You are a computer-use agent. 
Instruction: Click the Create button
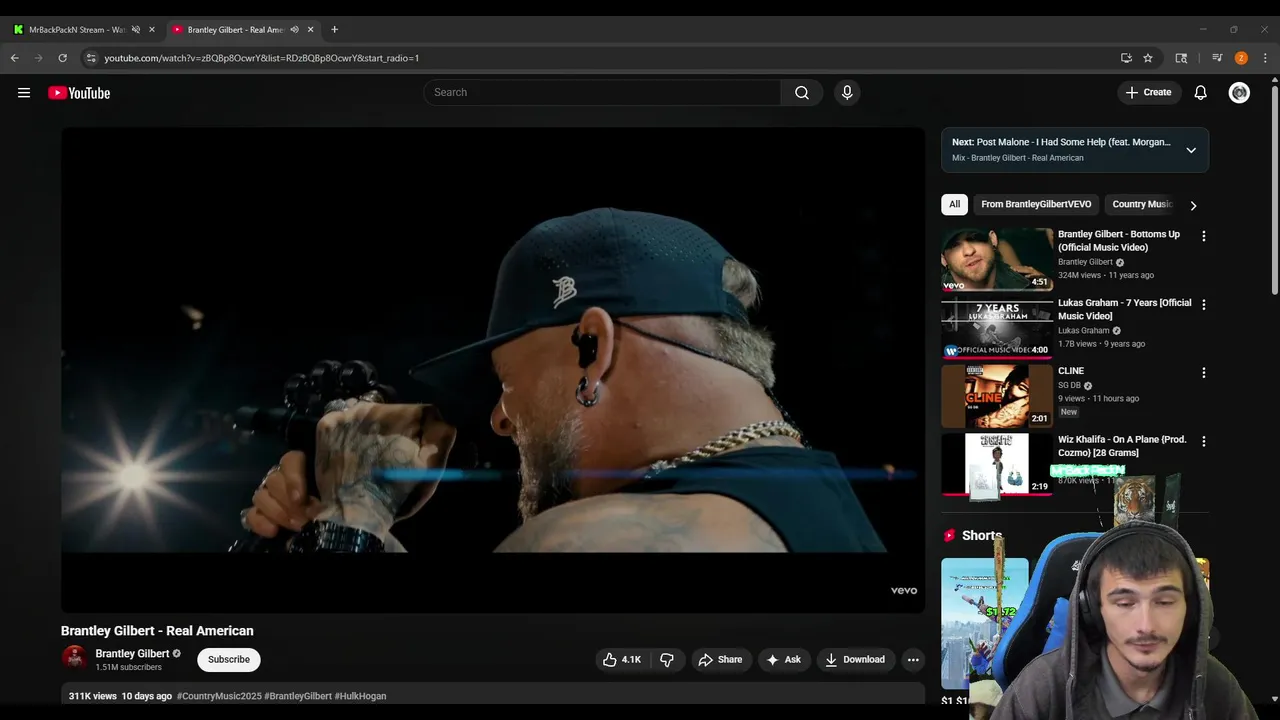click(x=1148, y=92)
